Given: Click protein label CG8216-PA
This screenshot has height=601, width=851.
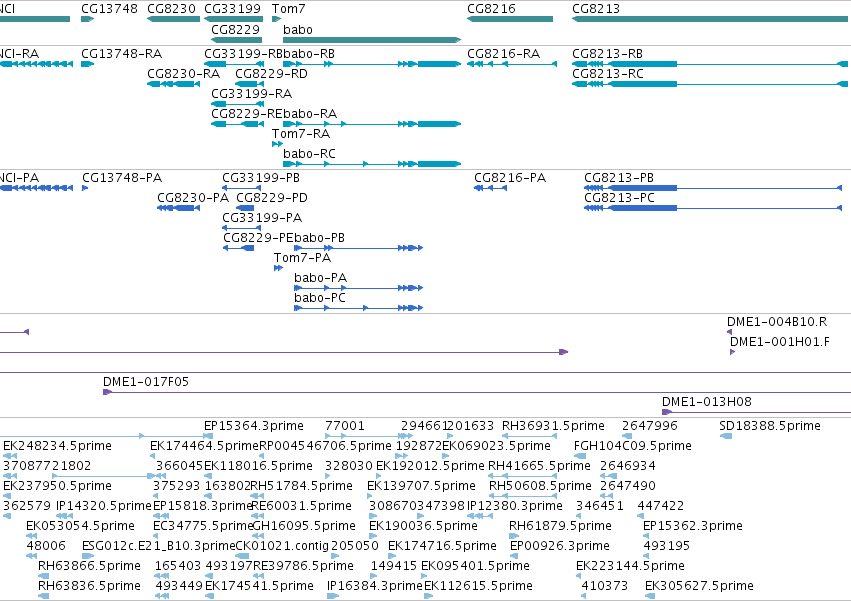Looking at the screenshot, I should (510, 178).
